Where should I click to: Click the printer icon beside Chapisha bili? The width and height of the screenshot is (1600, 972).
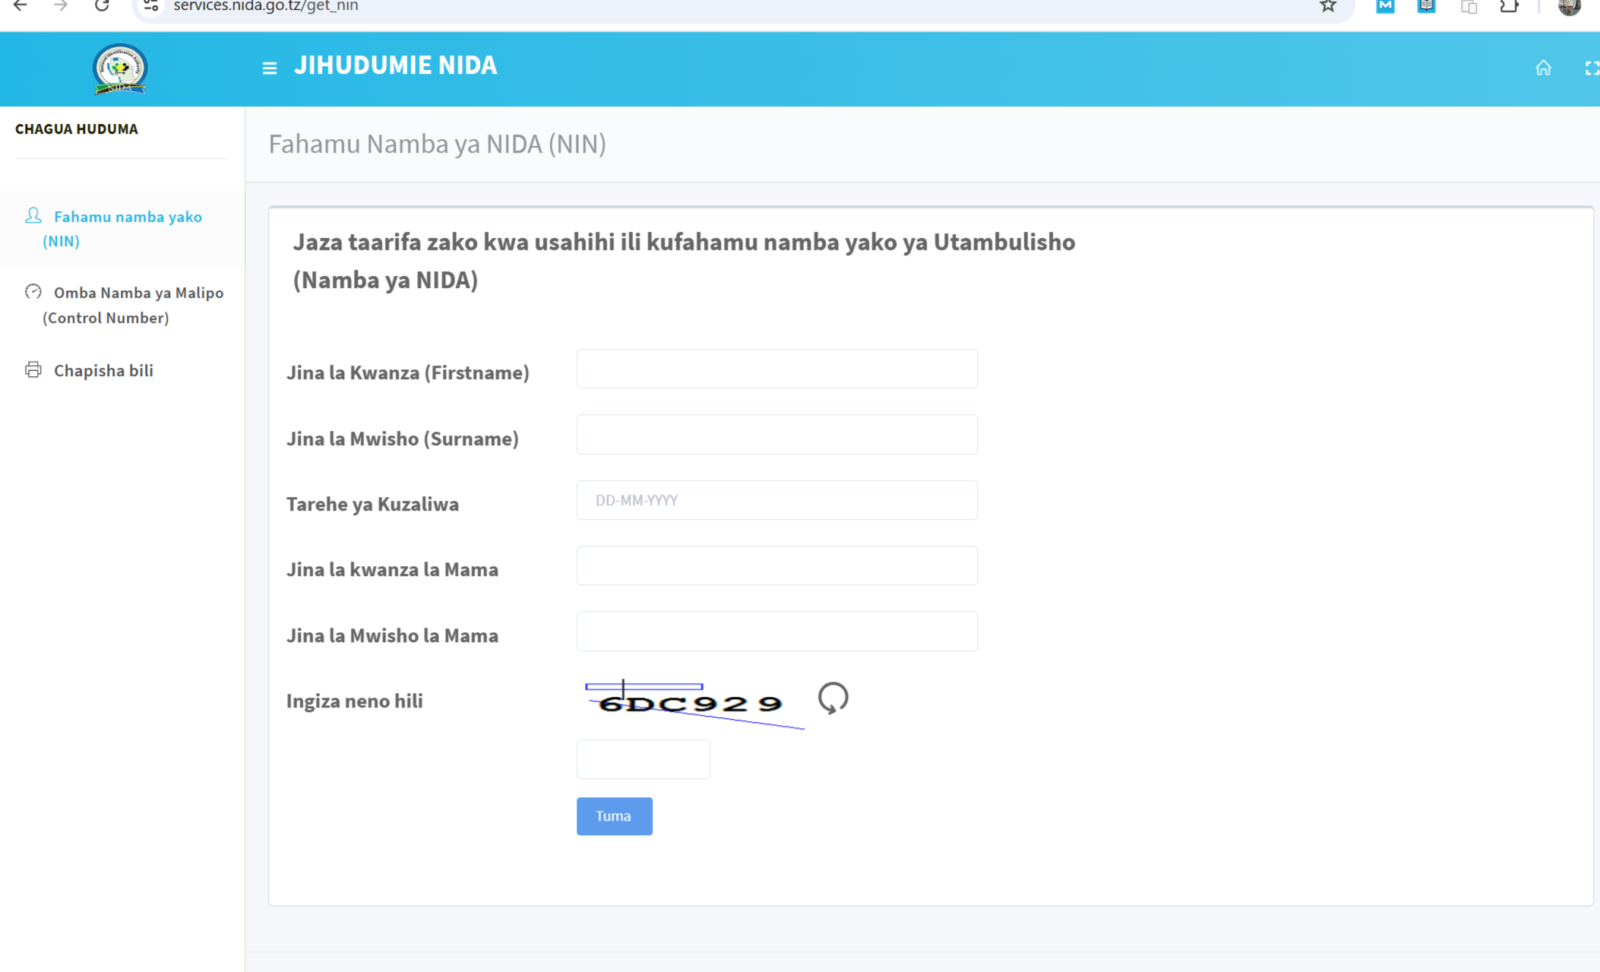33,370
